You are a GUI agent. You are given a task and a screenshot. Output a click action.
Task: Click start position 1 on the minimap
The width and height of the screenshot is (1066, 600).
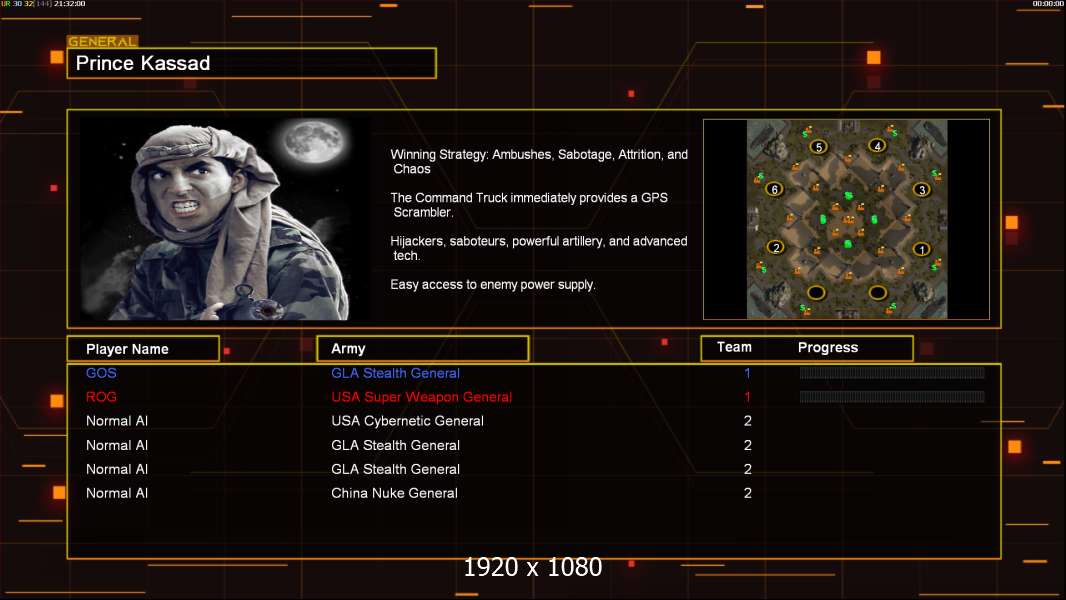921,249
